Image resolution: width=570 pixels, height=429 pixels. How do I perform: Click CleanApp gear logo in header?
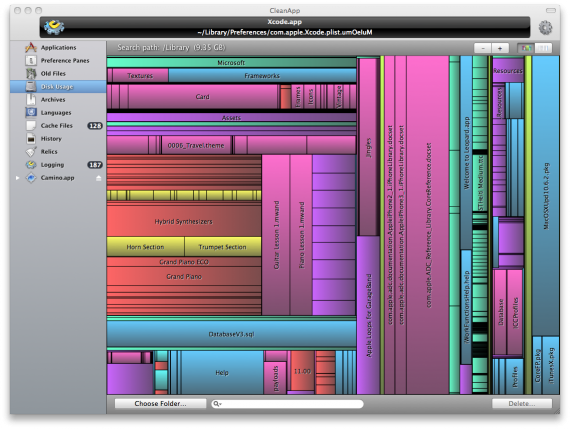(54, 27)
